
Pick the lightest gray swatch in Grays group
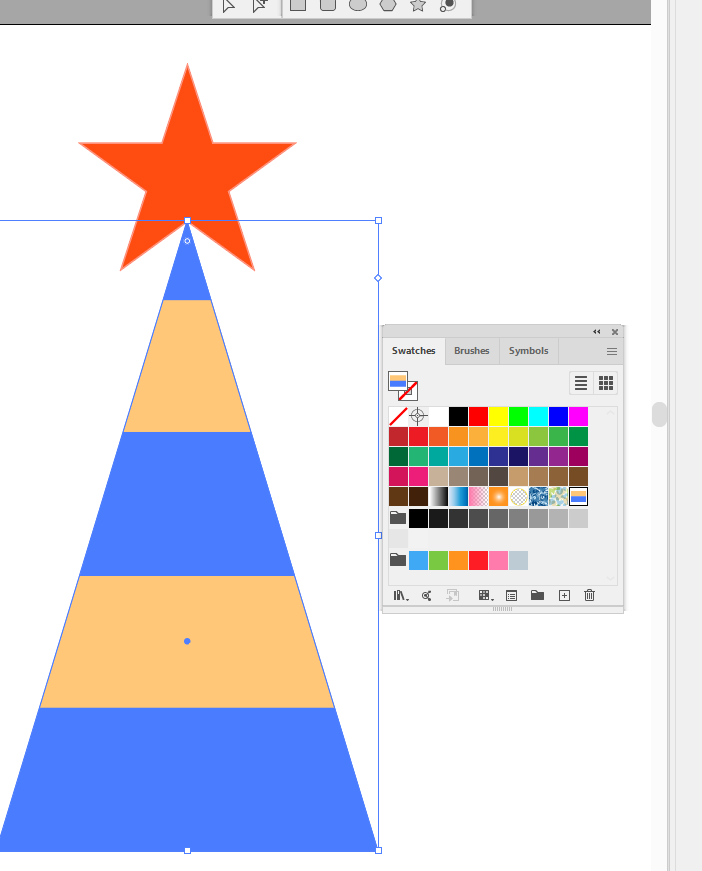pyautogui.click(x=578, y=518)
